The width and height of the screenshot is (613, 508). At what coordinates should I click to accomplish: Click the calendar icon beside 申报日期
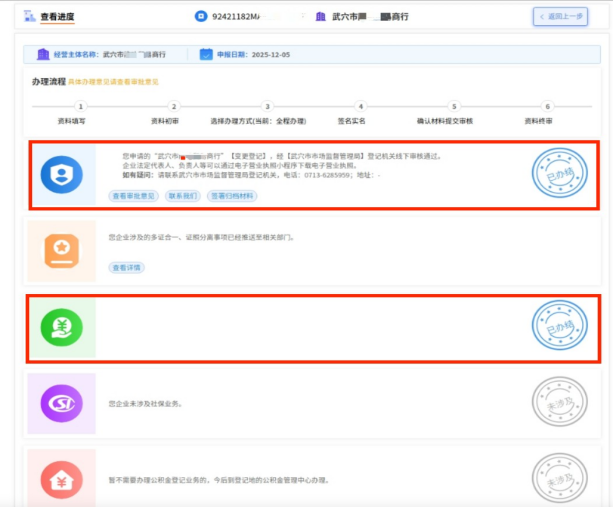coord(206,54)
